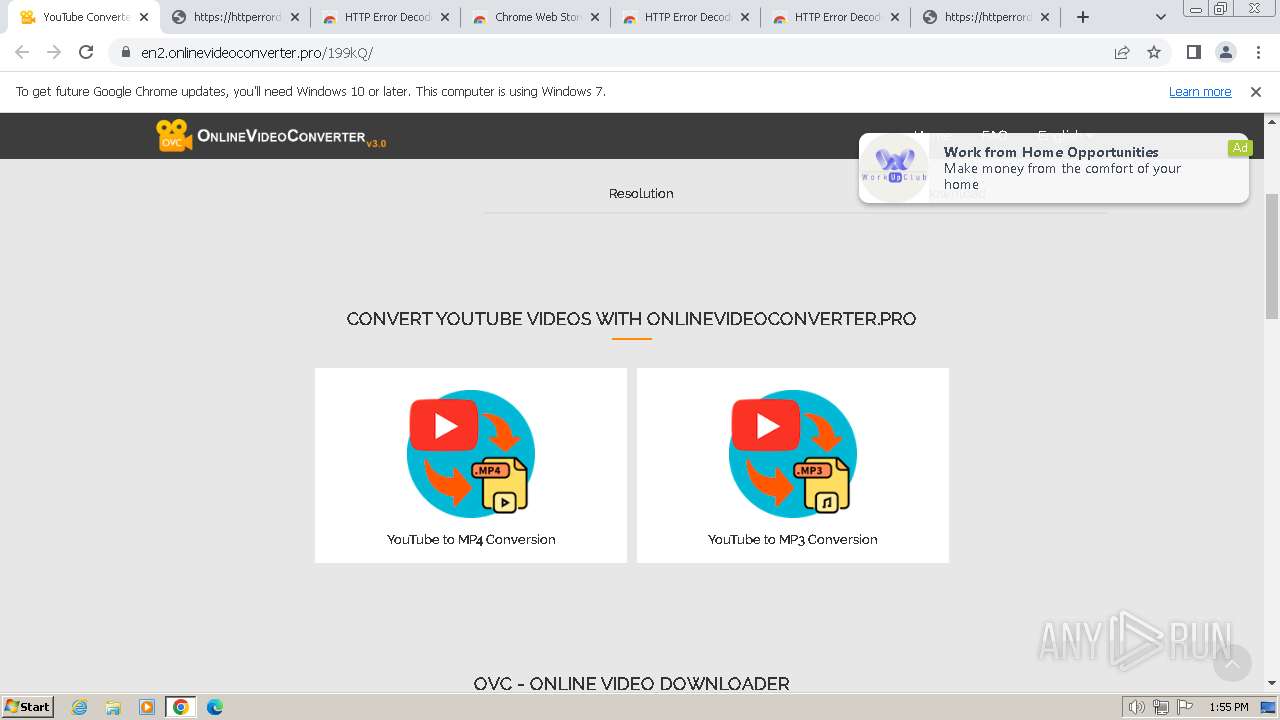Click the WorkUpClub ad logo
The height and width of the screenshot is (720, 1280).
(895, 168)
